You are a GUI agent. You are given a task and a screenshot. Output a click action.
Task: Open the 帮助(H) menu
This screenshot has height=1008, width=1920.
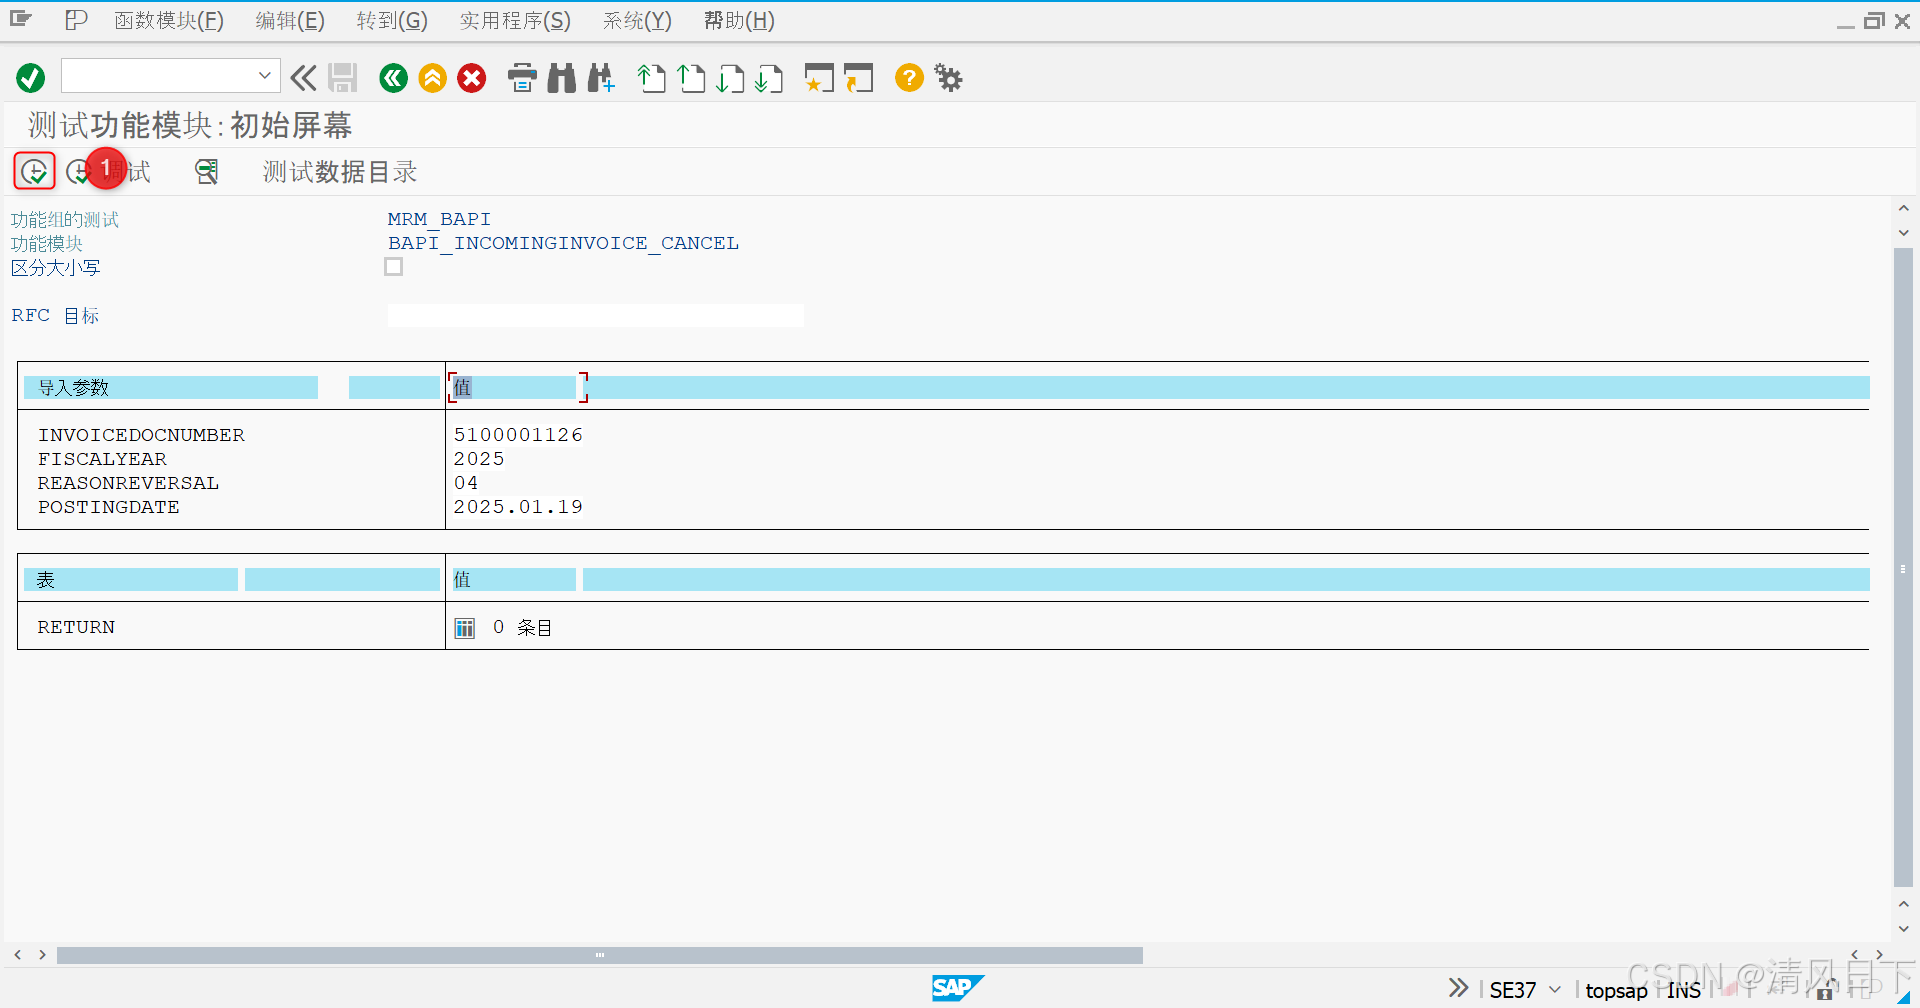pyautogui.click(x=739, y=20)
